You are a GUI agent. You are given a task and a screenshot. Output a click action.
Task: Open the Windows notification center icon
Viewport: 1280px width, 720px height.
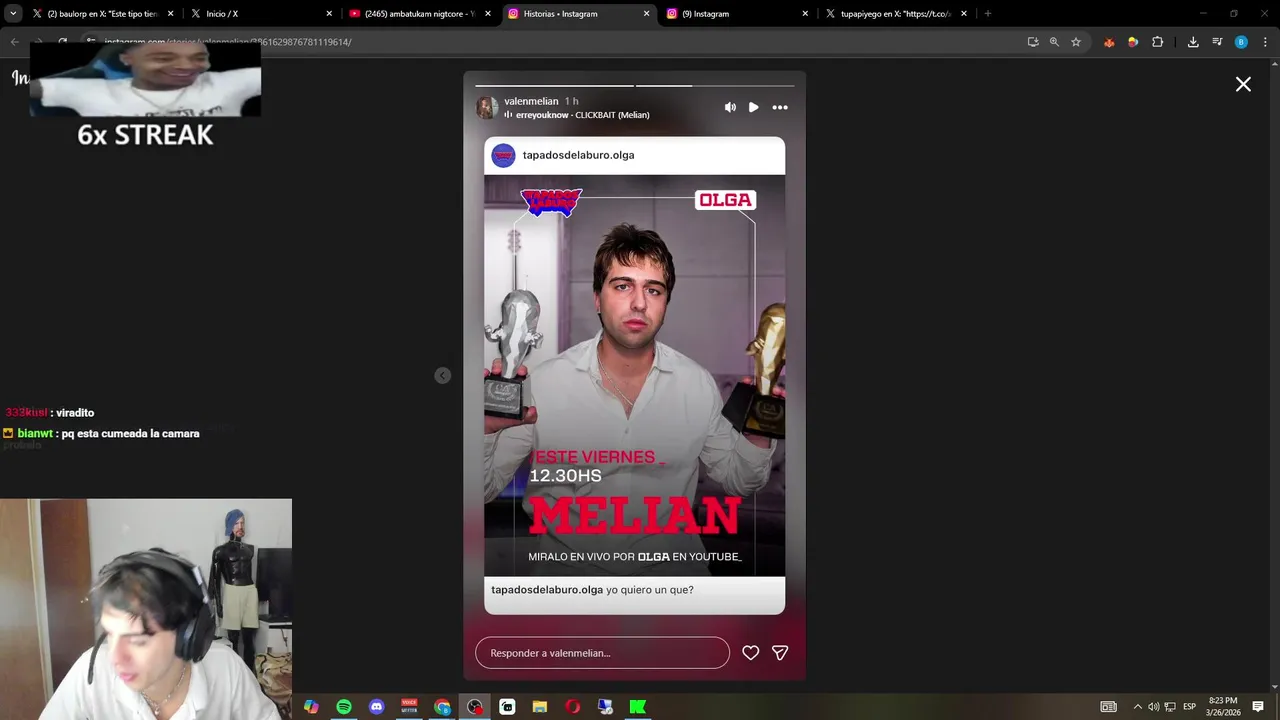tap(1258, 707)
